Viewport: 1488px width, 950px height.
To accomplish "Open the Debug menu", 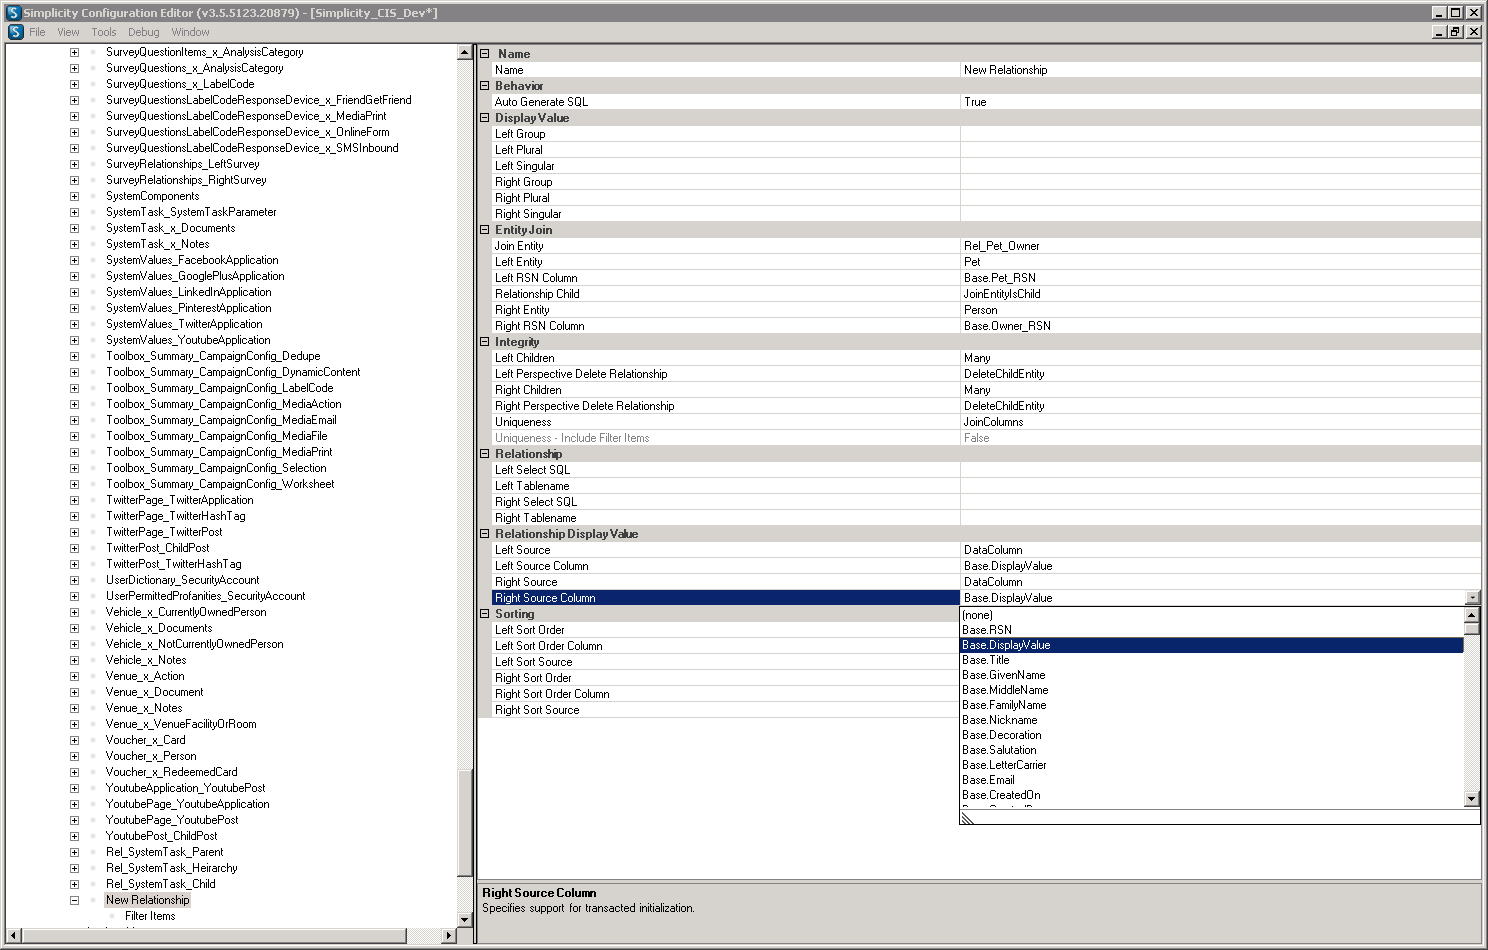I will coord(143,32).
